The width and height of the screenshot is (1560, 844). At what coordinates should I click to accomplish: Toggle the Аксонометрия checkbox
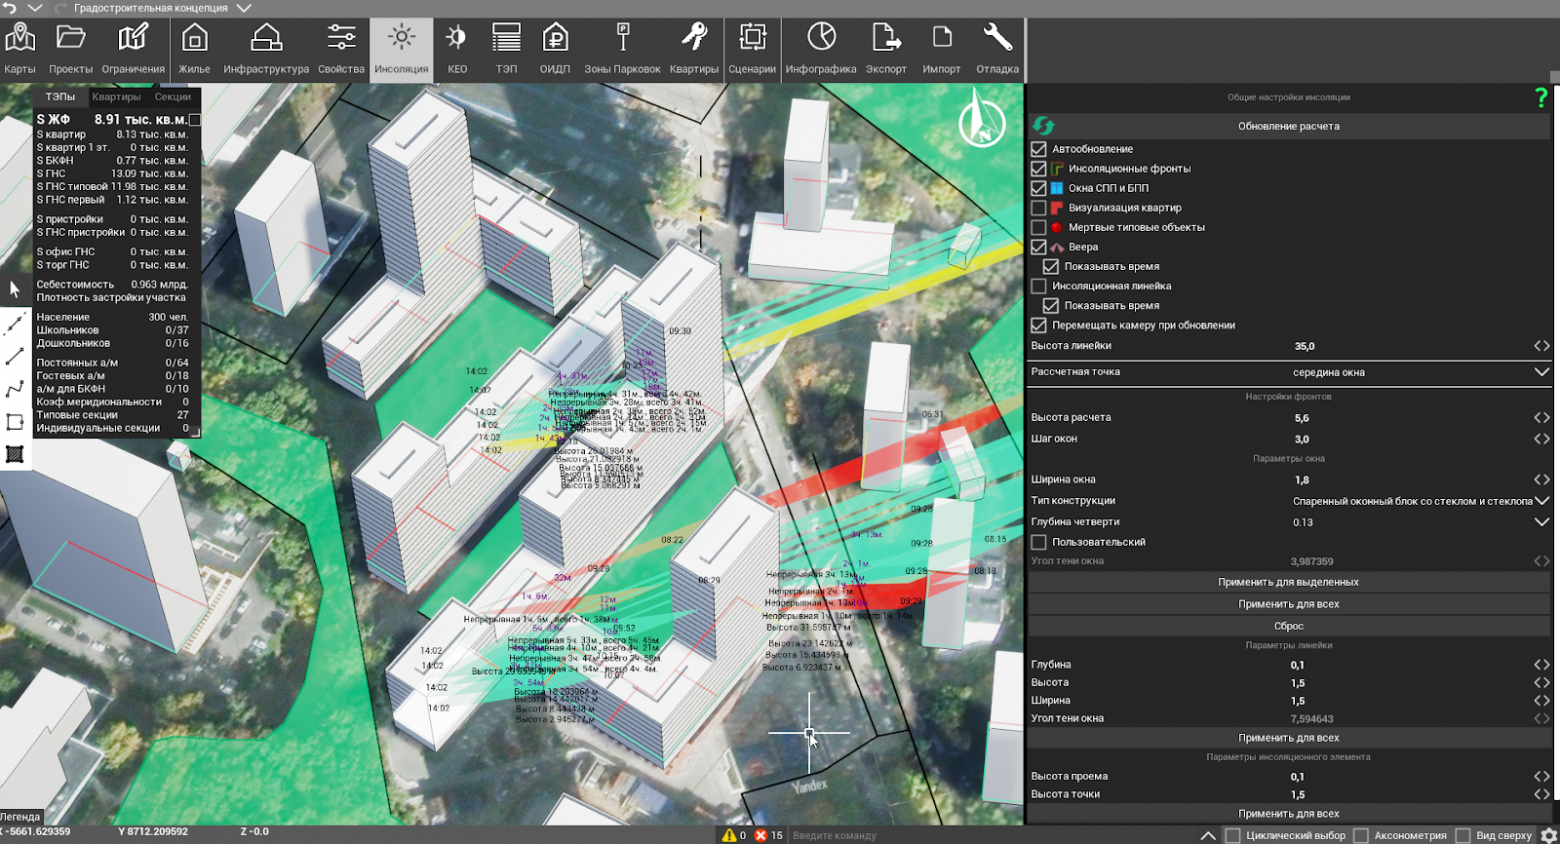point(1361,835)
